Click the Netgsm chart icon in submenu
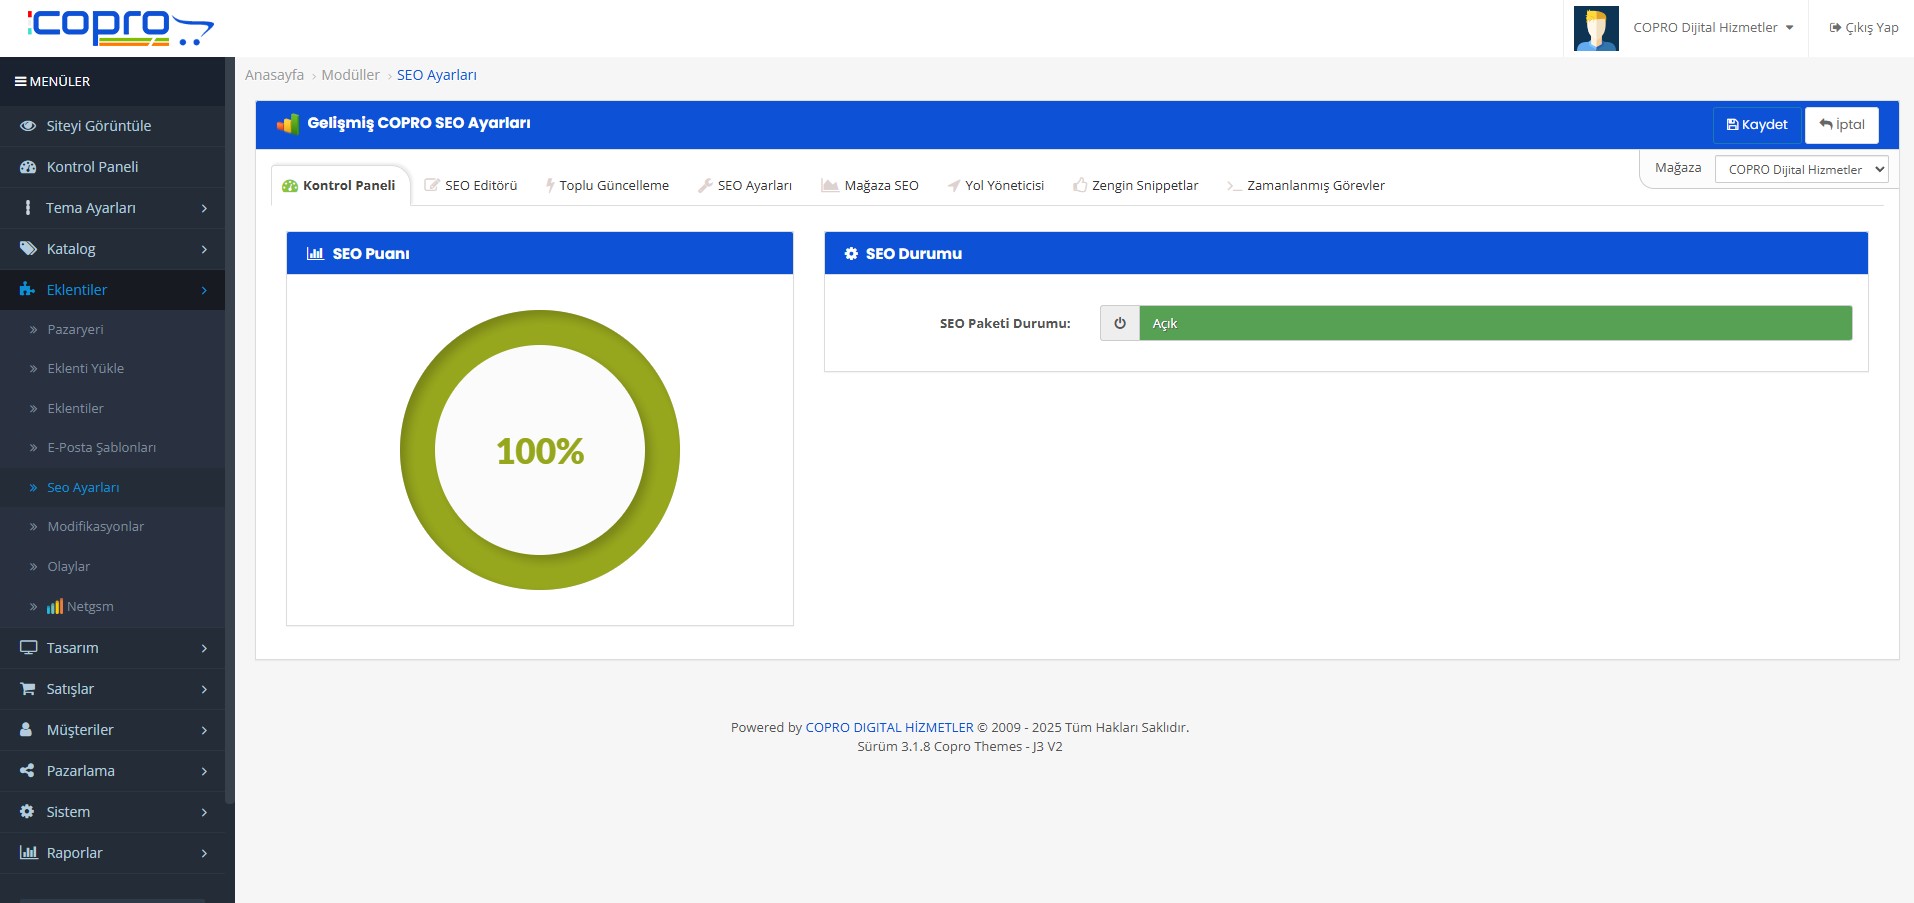The width and height of the screenshot is (1914, 903). [55, 607]
